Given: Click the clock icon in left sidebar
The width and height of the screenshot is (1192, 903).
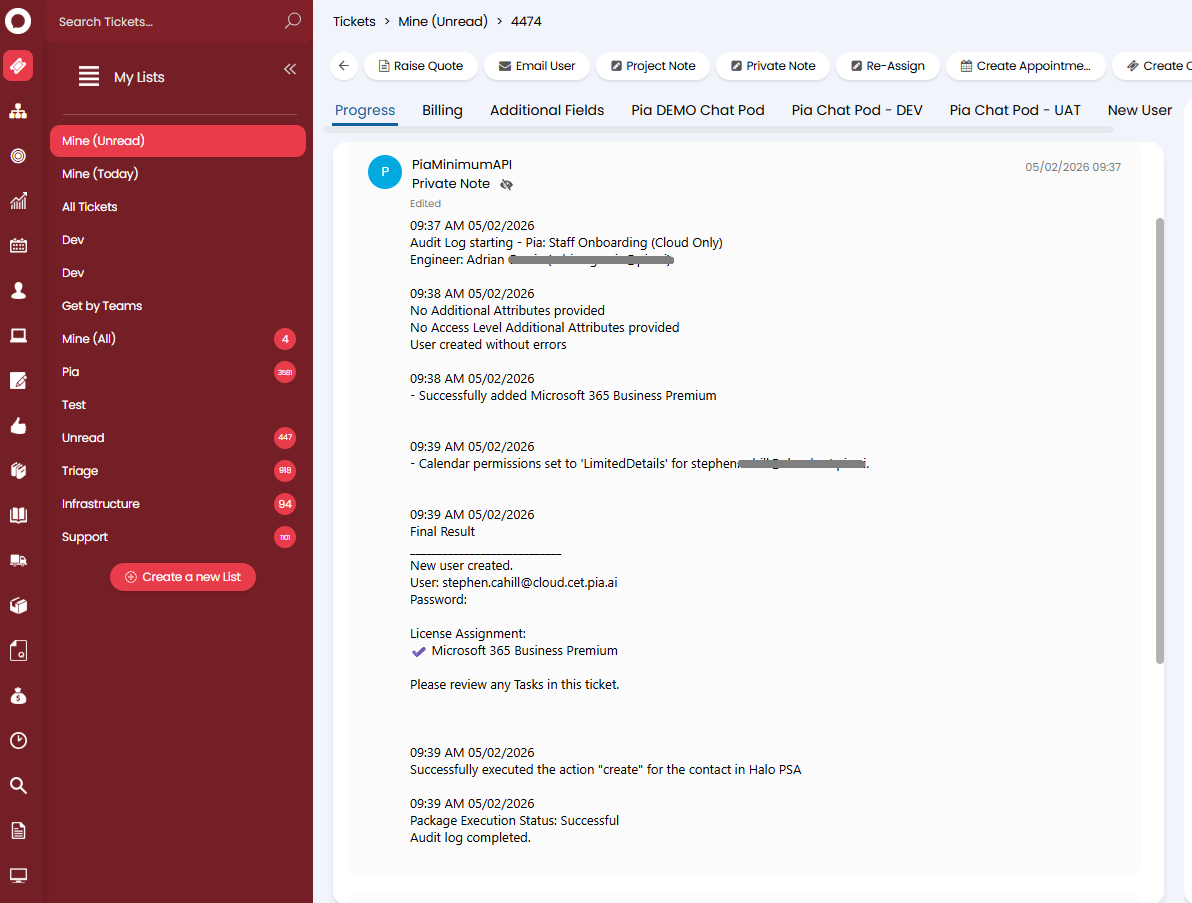Looking at the screenshot, I should coord(18,741).
